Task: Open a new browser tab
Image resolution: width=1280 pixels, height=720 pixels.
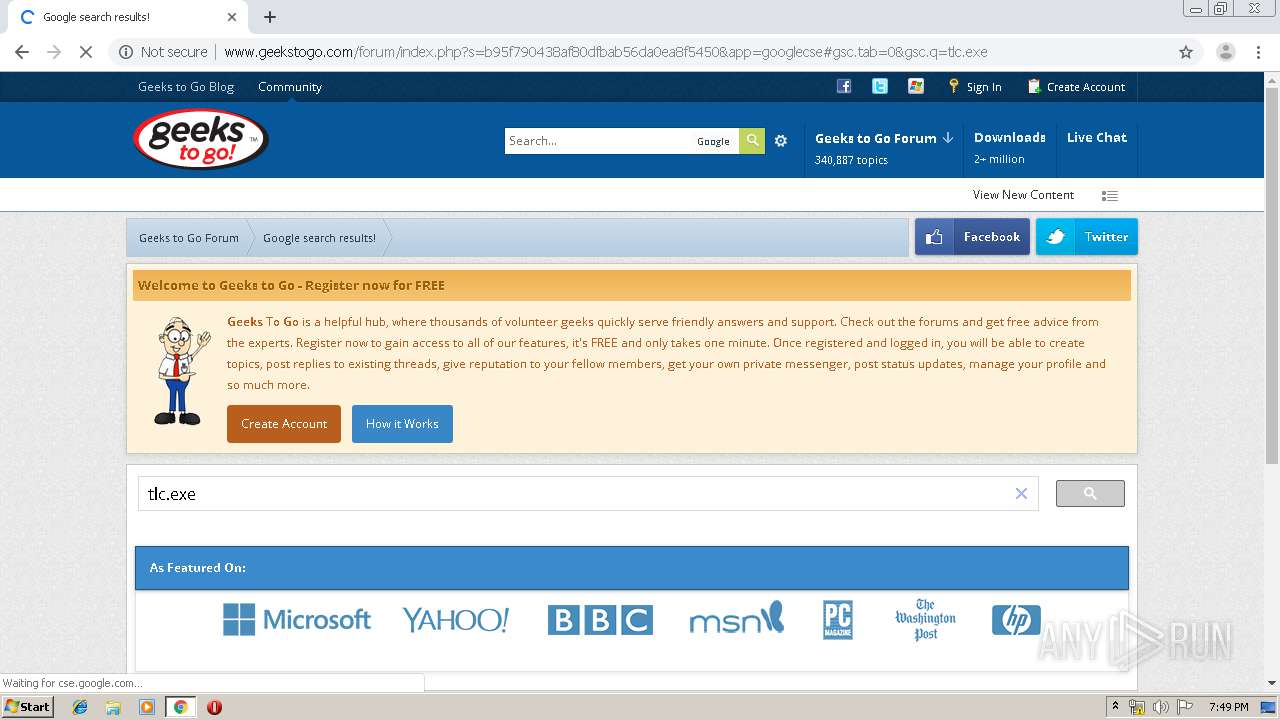Action: [270, 17]
